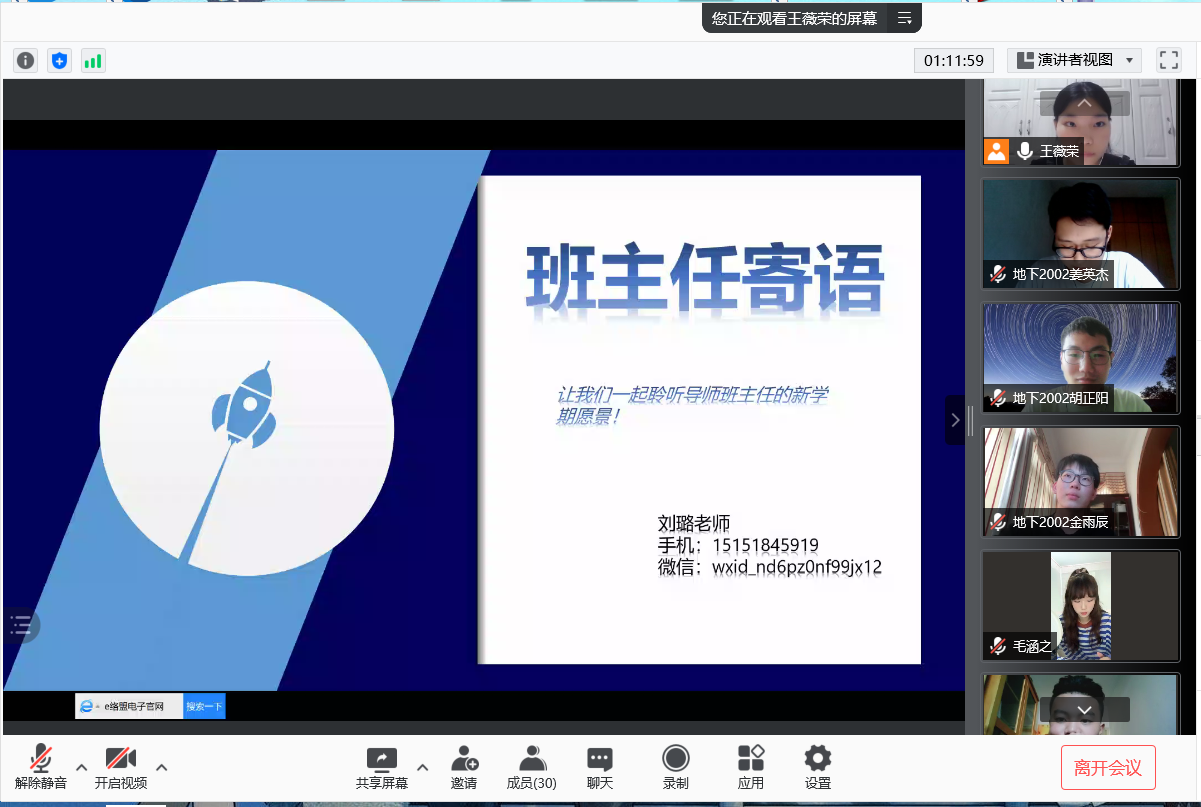Open the Invite (邀请) icon
Screen dimensions: 1201x807
[x=463, y=767]
